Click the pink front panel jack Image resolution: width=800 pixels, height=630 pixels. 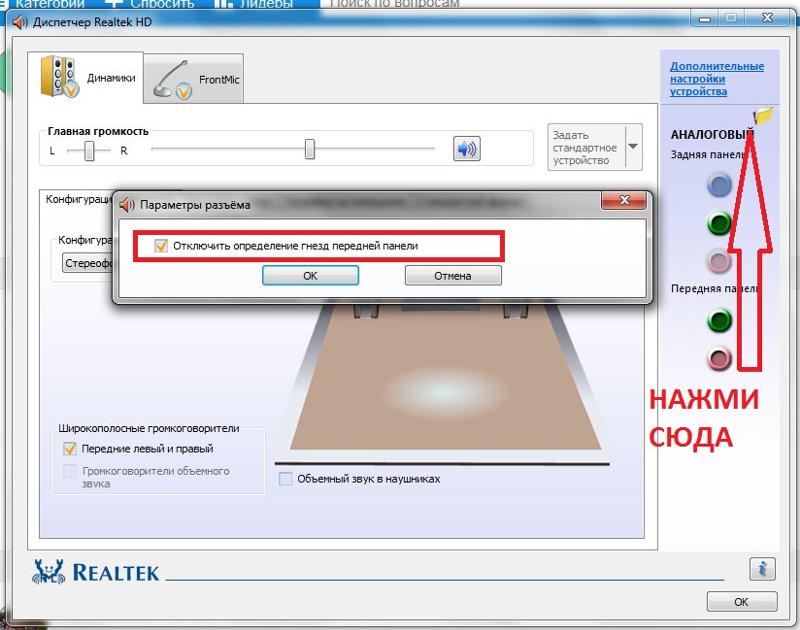pyautogui.click(x=719, y=358)
